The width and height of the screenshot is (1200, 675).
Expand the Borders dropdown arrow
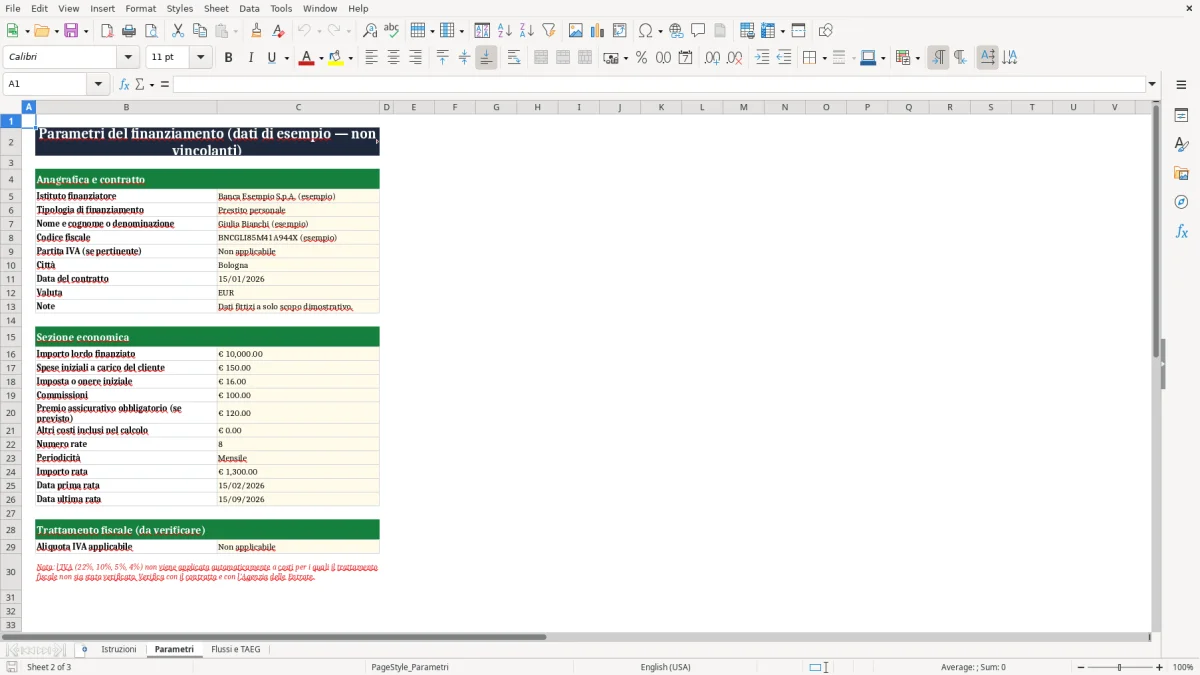pos(825,58)
